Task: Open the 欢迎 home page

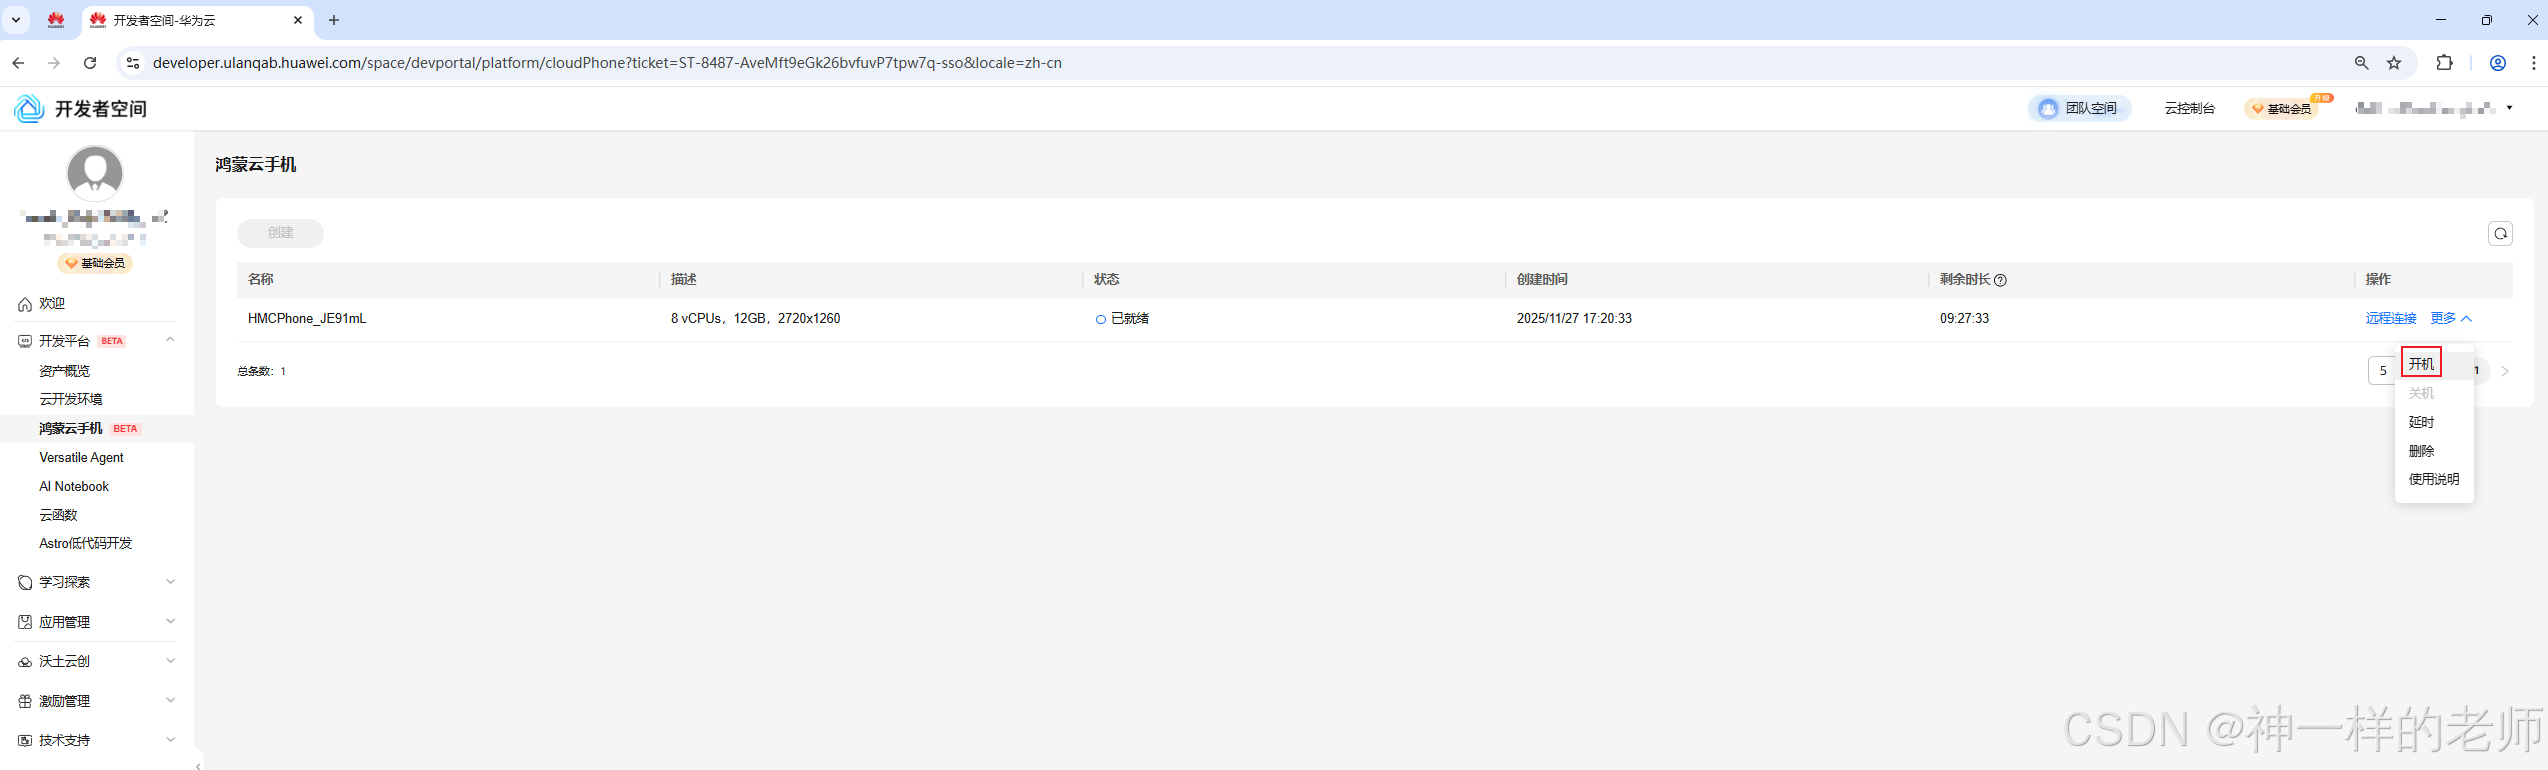Action: pos(52,304)
